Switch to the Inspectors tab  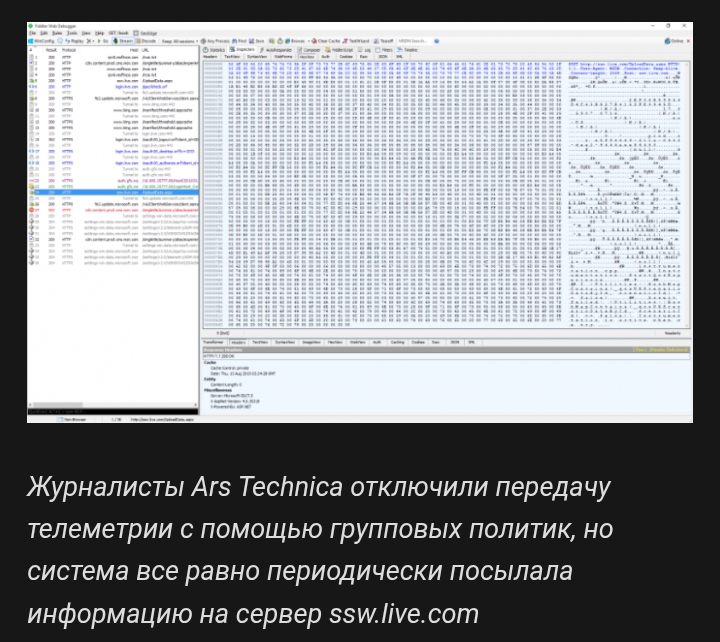click(242, 50)
